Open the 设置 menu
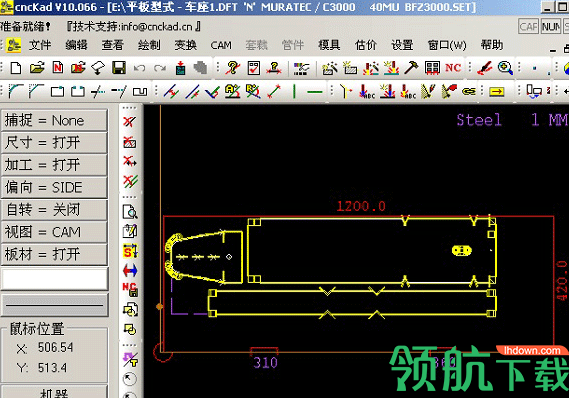Image resolution: width=569 pixels, height=398 pixels. [x=402, y=45]
